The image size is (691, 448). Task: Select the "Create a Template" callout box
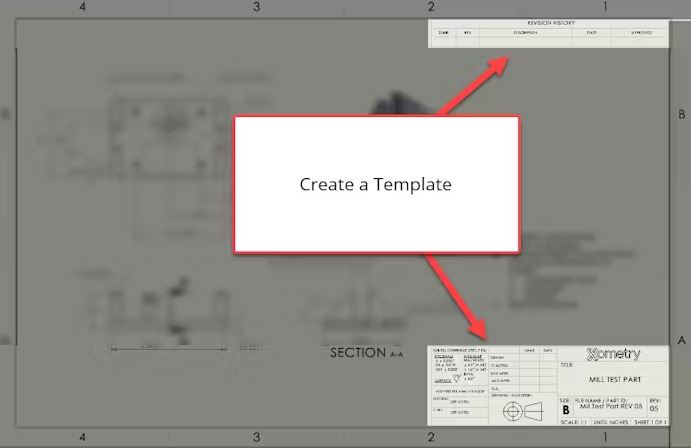(x=376, y=184)
